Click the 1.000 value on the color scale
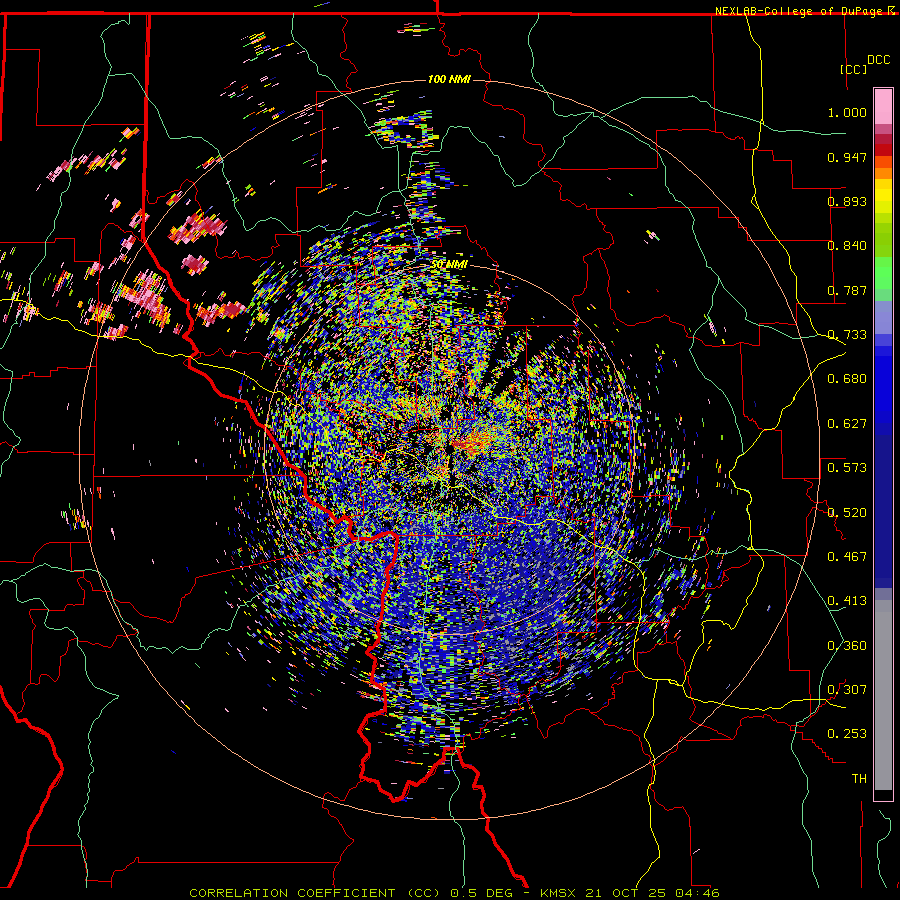The width and height of the screenshot is (900, 900). tap(847, 112)
